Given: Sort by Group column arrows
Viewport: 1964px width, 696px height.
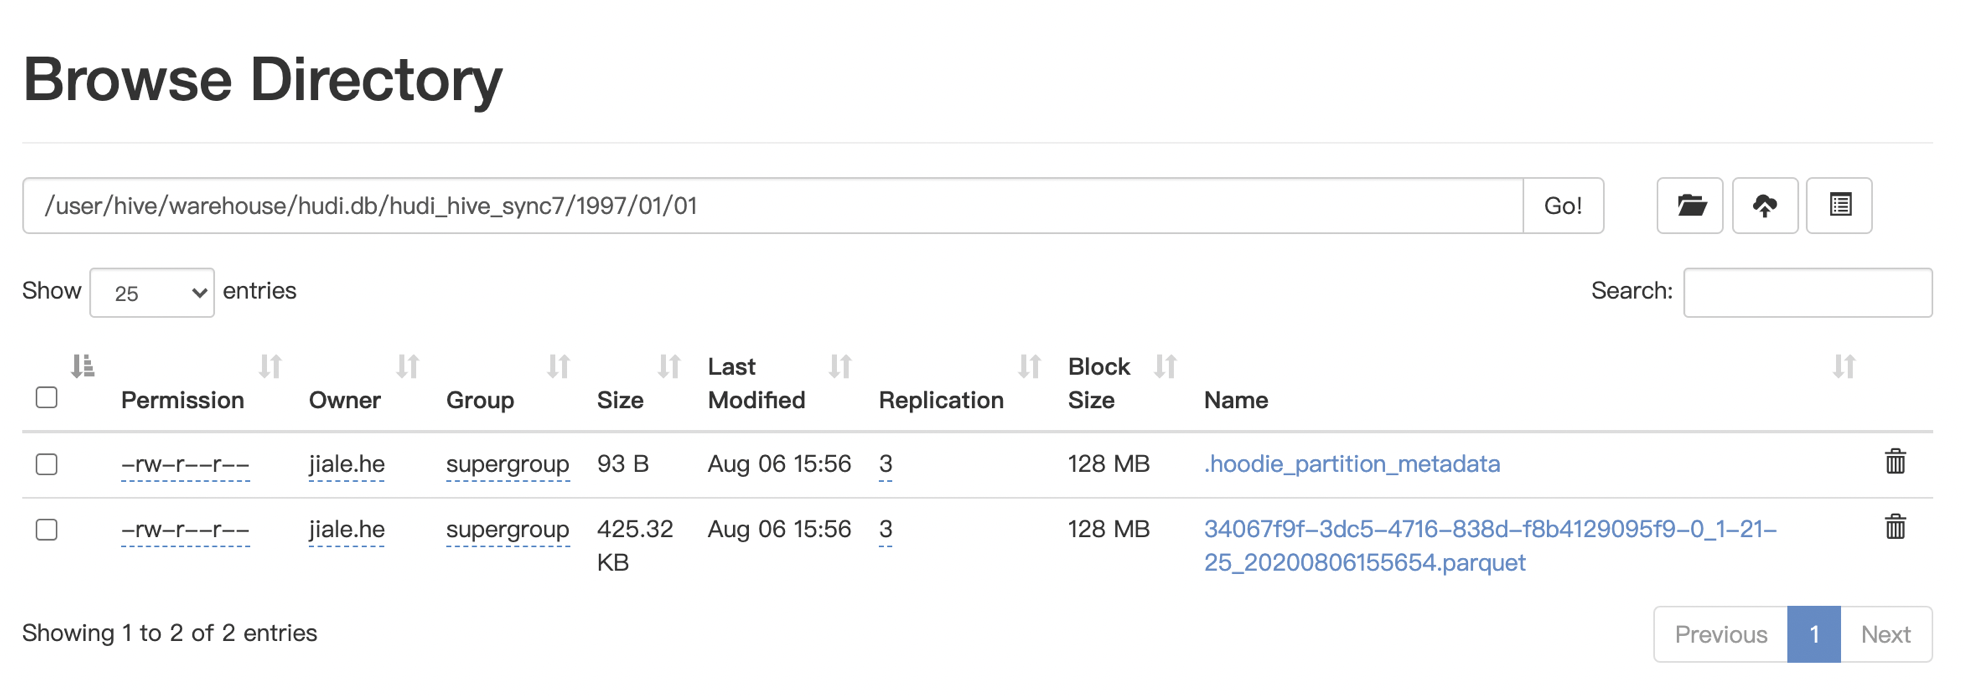Looking at the screenshot, I should (x=558, y=367).
